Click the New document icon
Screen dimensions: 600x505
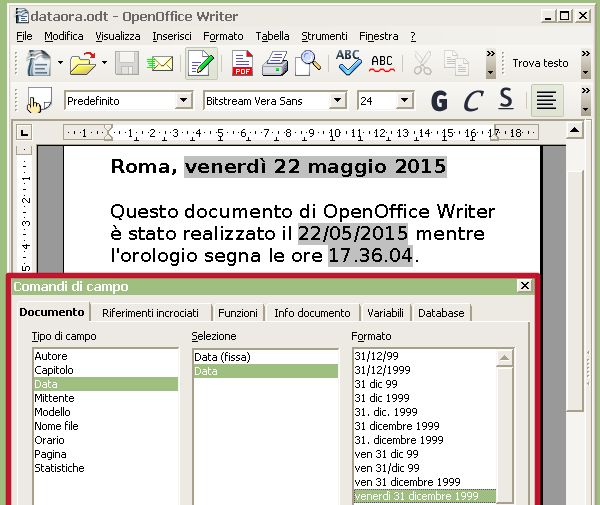click(39, 63)
